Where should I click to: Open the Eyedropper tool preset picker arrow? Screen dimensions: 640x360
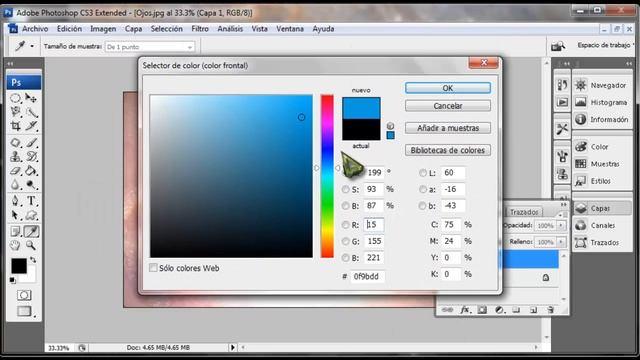(32, 46)
